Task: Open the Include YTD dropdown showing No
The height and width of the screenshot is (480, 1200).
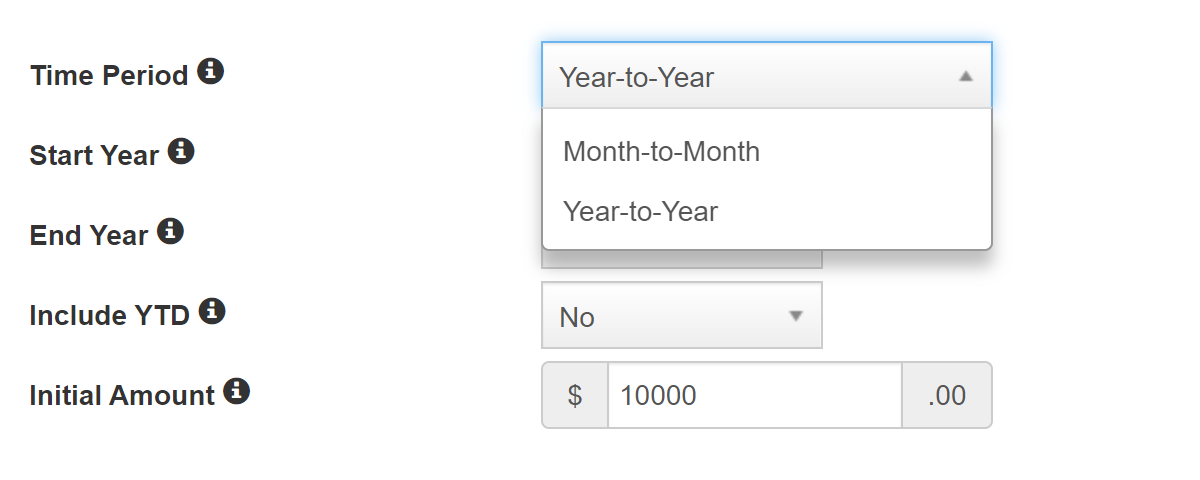Action: (x=682, y=315)
